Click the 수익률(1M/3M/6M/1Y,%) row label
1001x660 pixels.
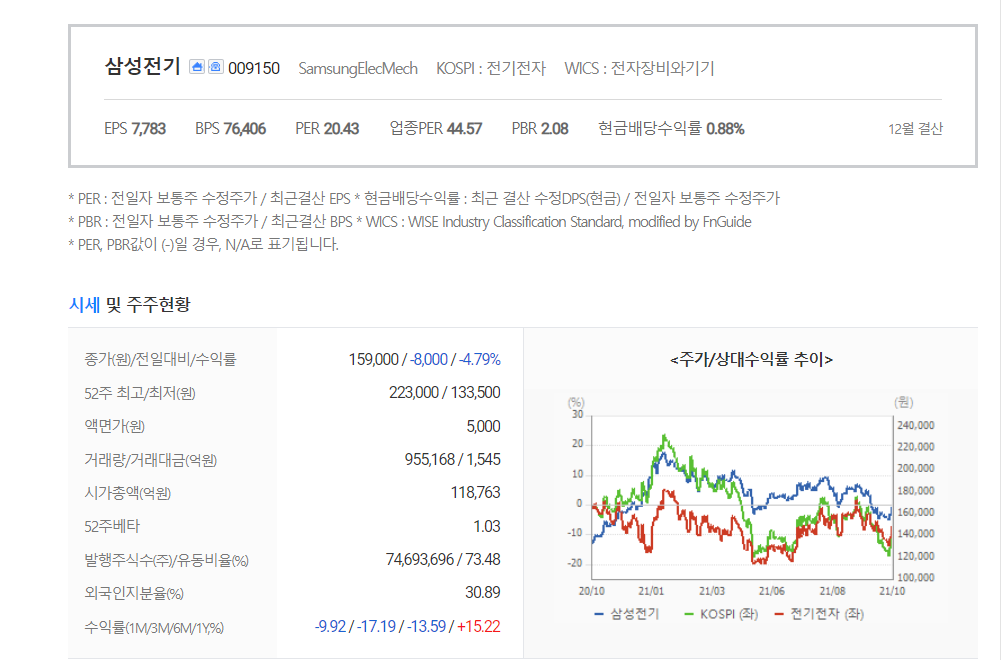click(x=154, y=628)
